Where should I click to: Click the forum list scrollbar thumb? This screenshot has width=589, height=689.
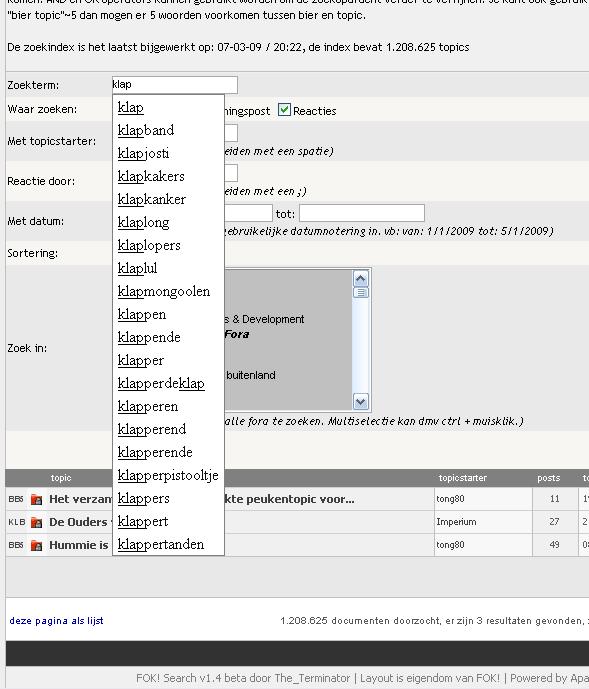360,292
